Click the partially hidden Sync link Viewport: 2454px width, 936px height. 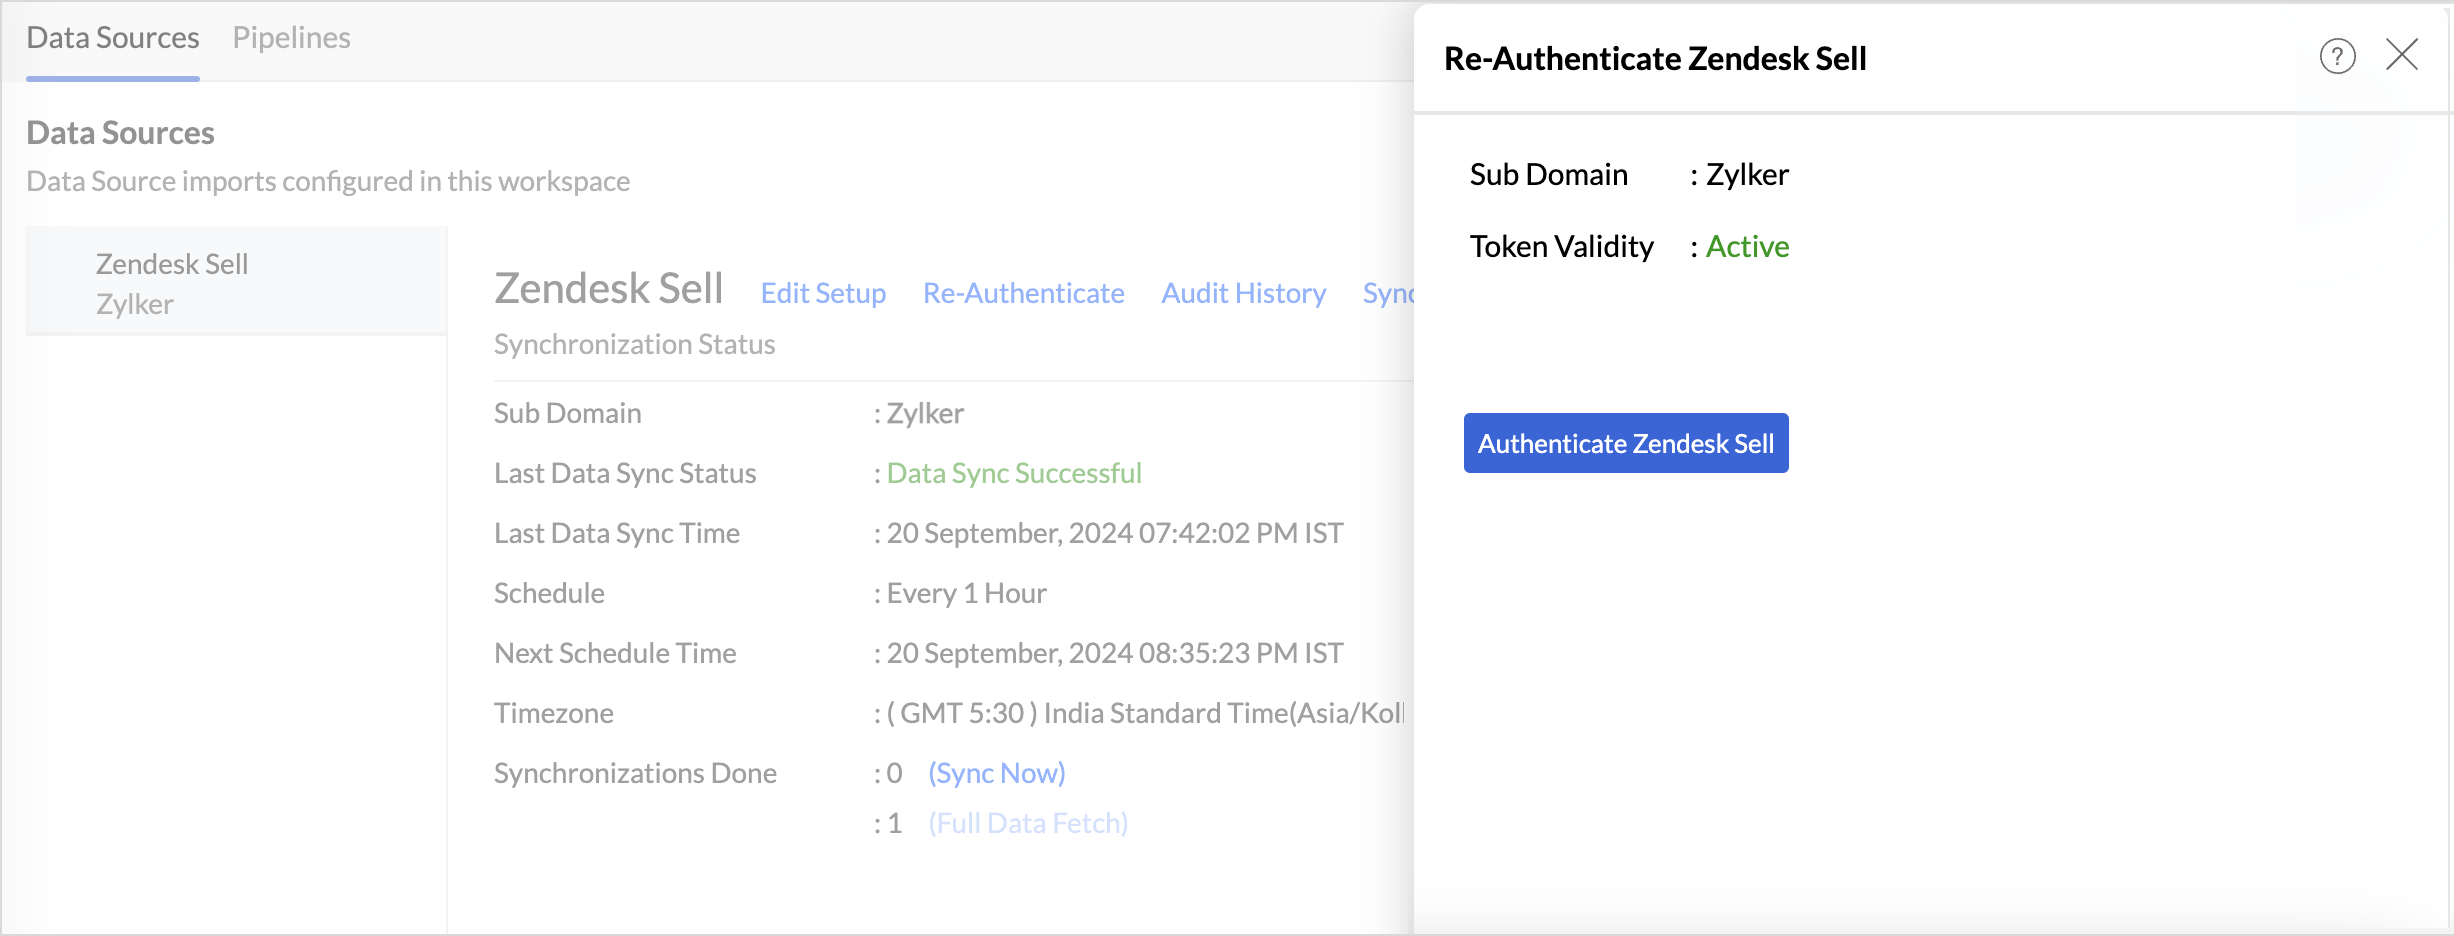click(1387, 293)
